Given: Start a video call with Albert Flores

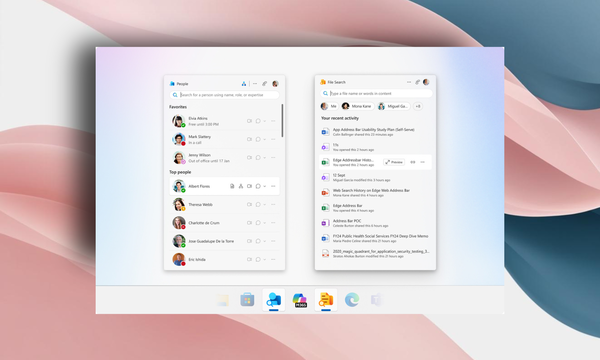Looking at the screenshot, I should click(x=249, y=186).
